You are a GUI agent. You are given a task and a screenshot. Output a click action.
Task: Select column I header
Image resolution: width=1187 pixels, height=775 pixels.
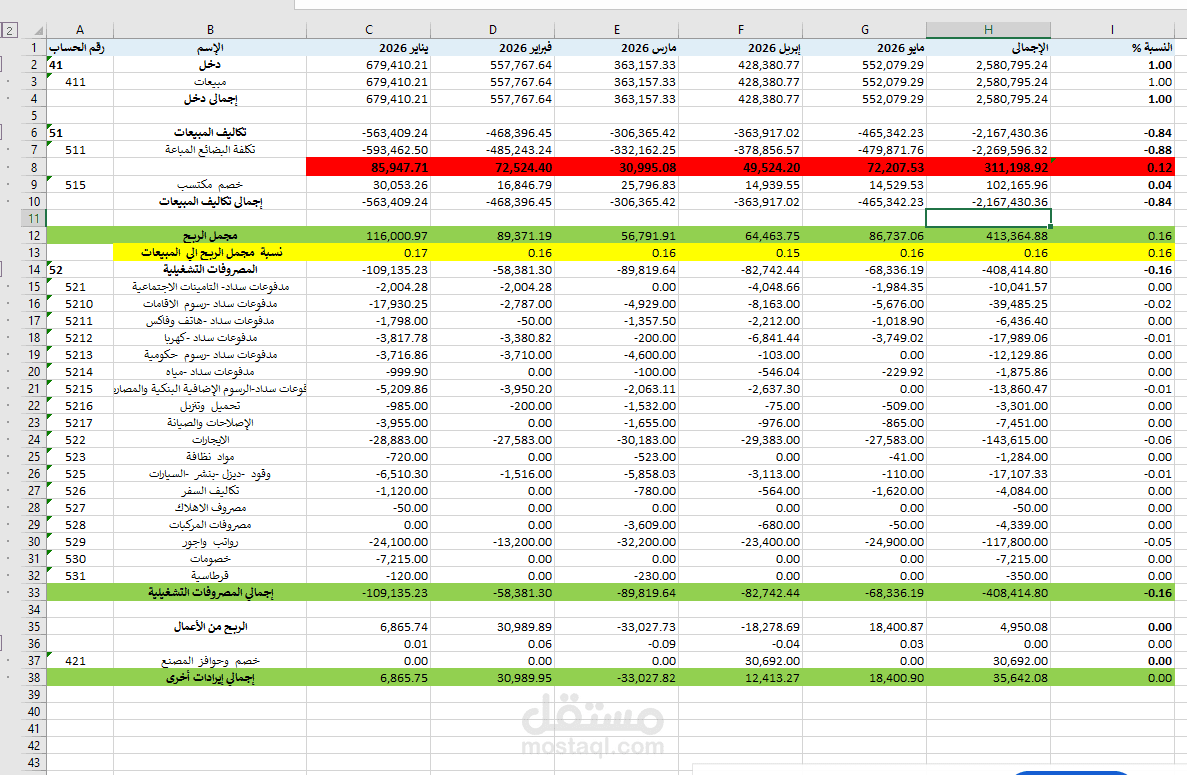[1112, 30]
